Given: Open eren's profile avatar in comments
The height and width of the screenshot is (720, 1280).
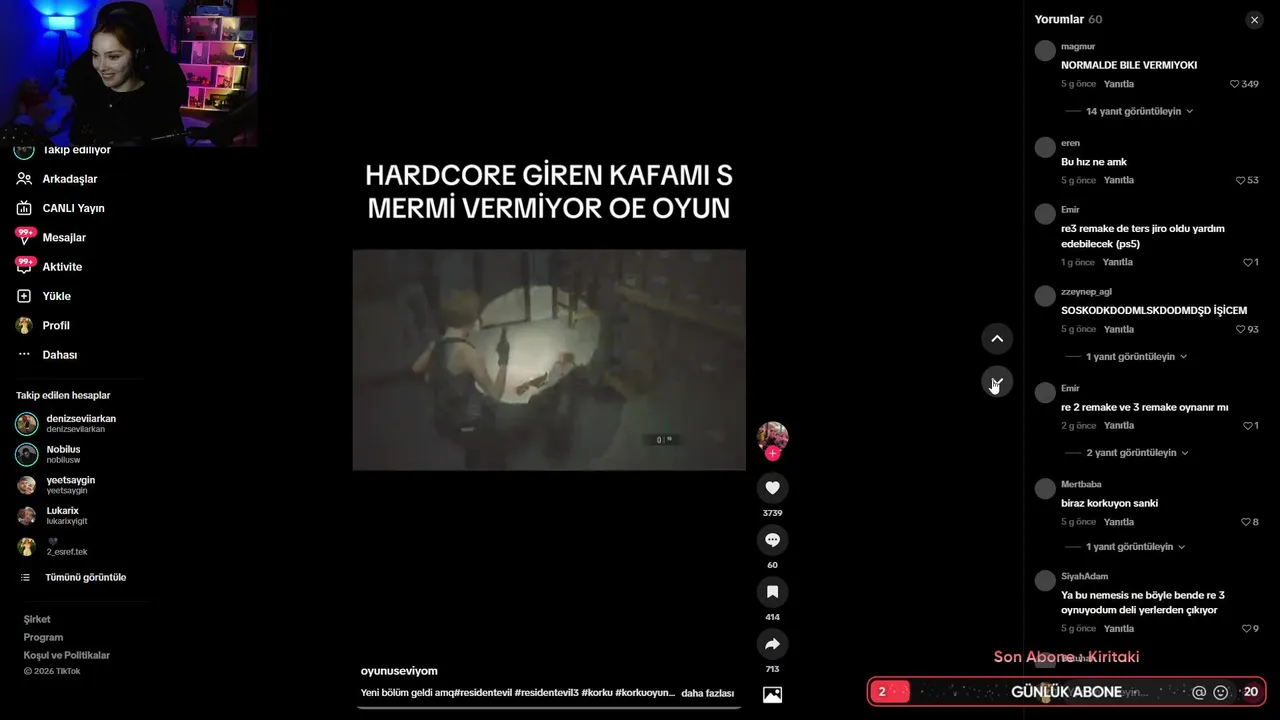Looking at the screenshot, I should pyautogui.click(x=1045, y=148).
